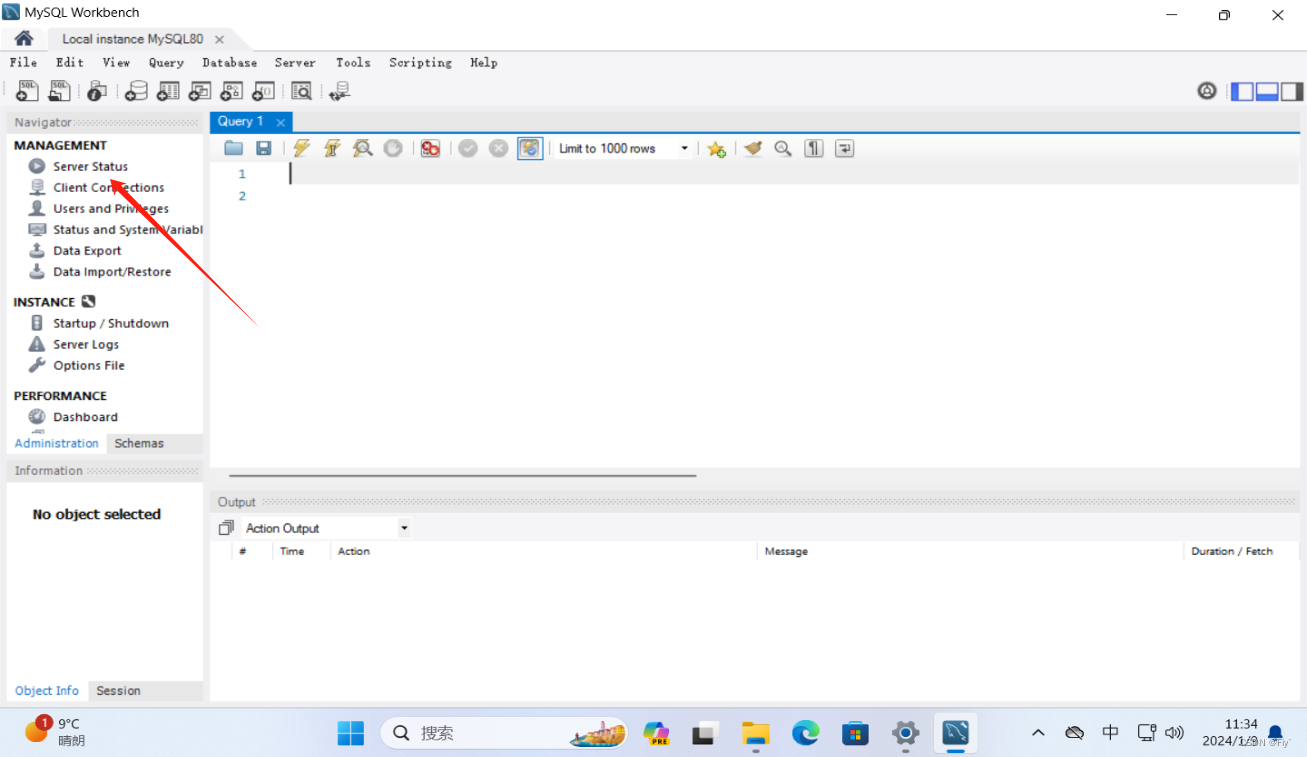Show find panel magnifier icon
The height and width of the screenshot is (757, 1307).
783,148
